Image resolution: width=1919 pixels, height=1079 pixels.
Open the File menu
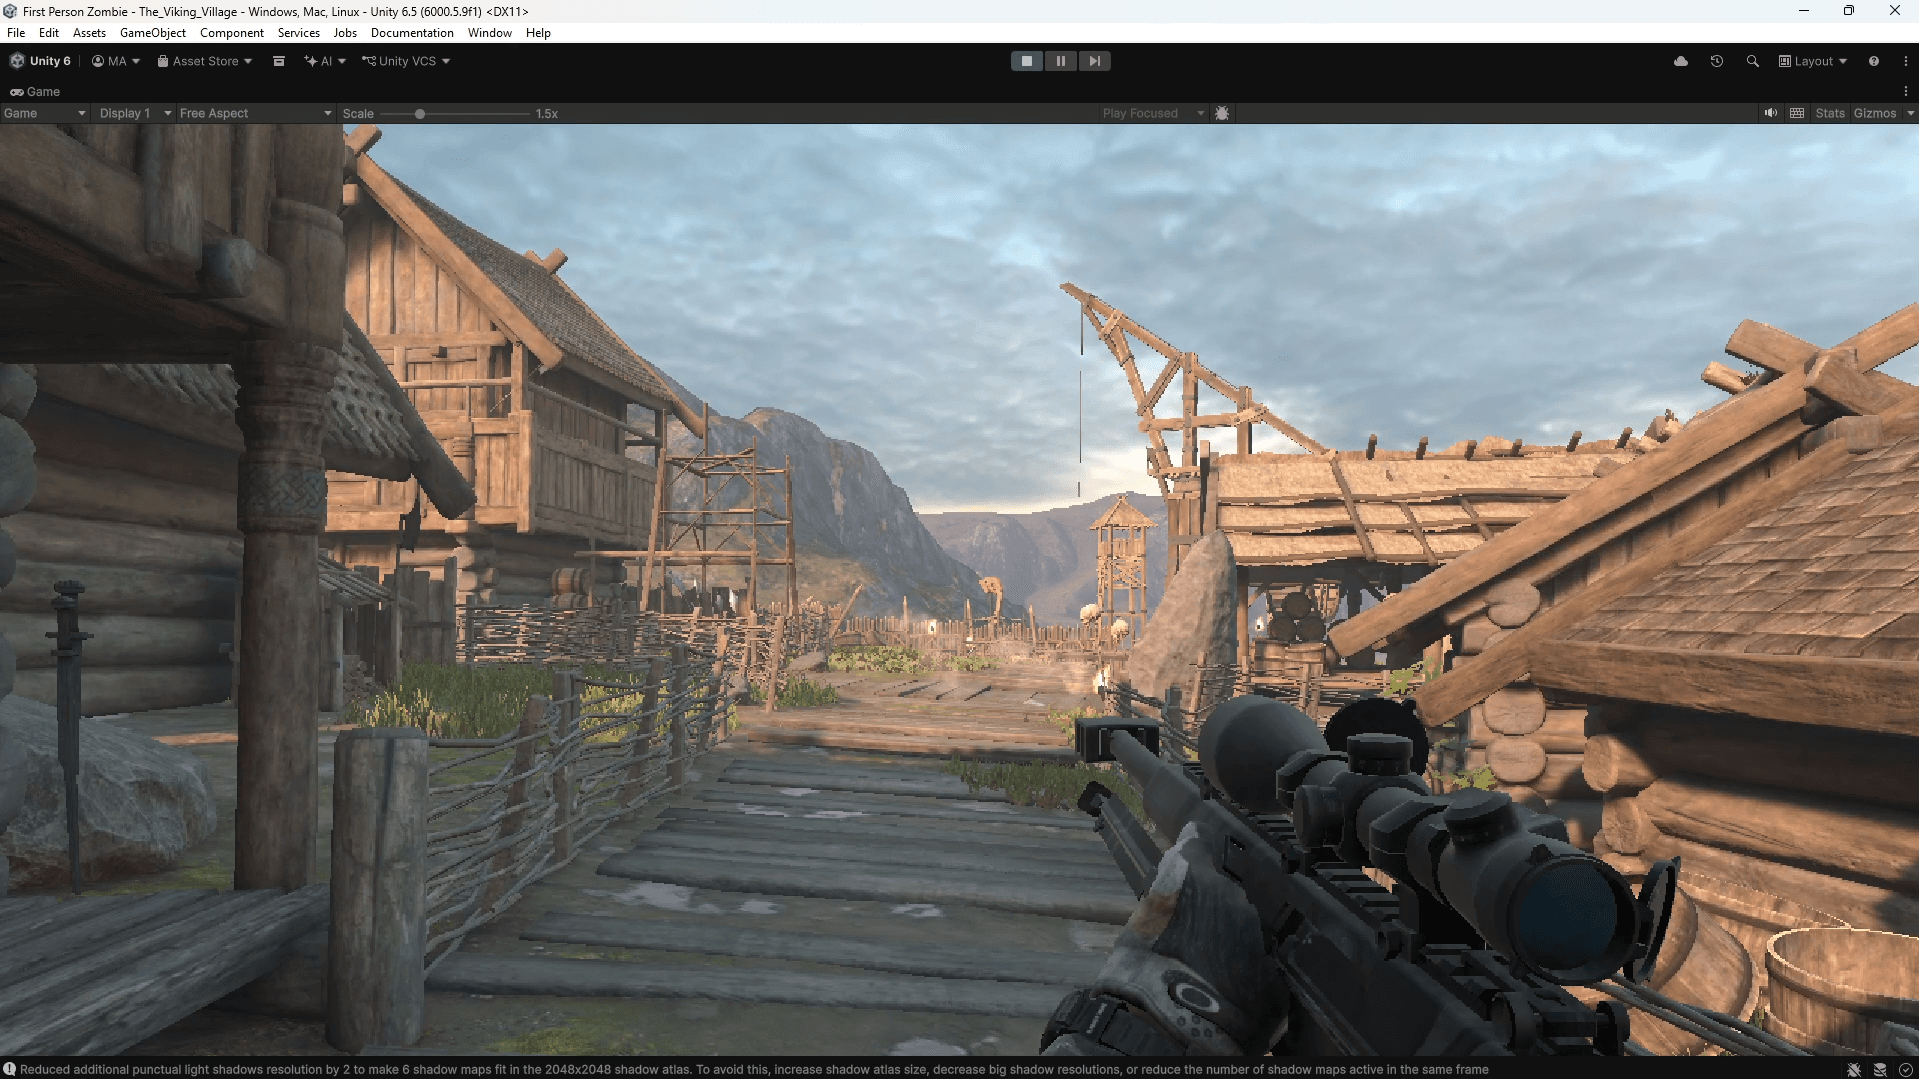[16, 33]
